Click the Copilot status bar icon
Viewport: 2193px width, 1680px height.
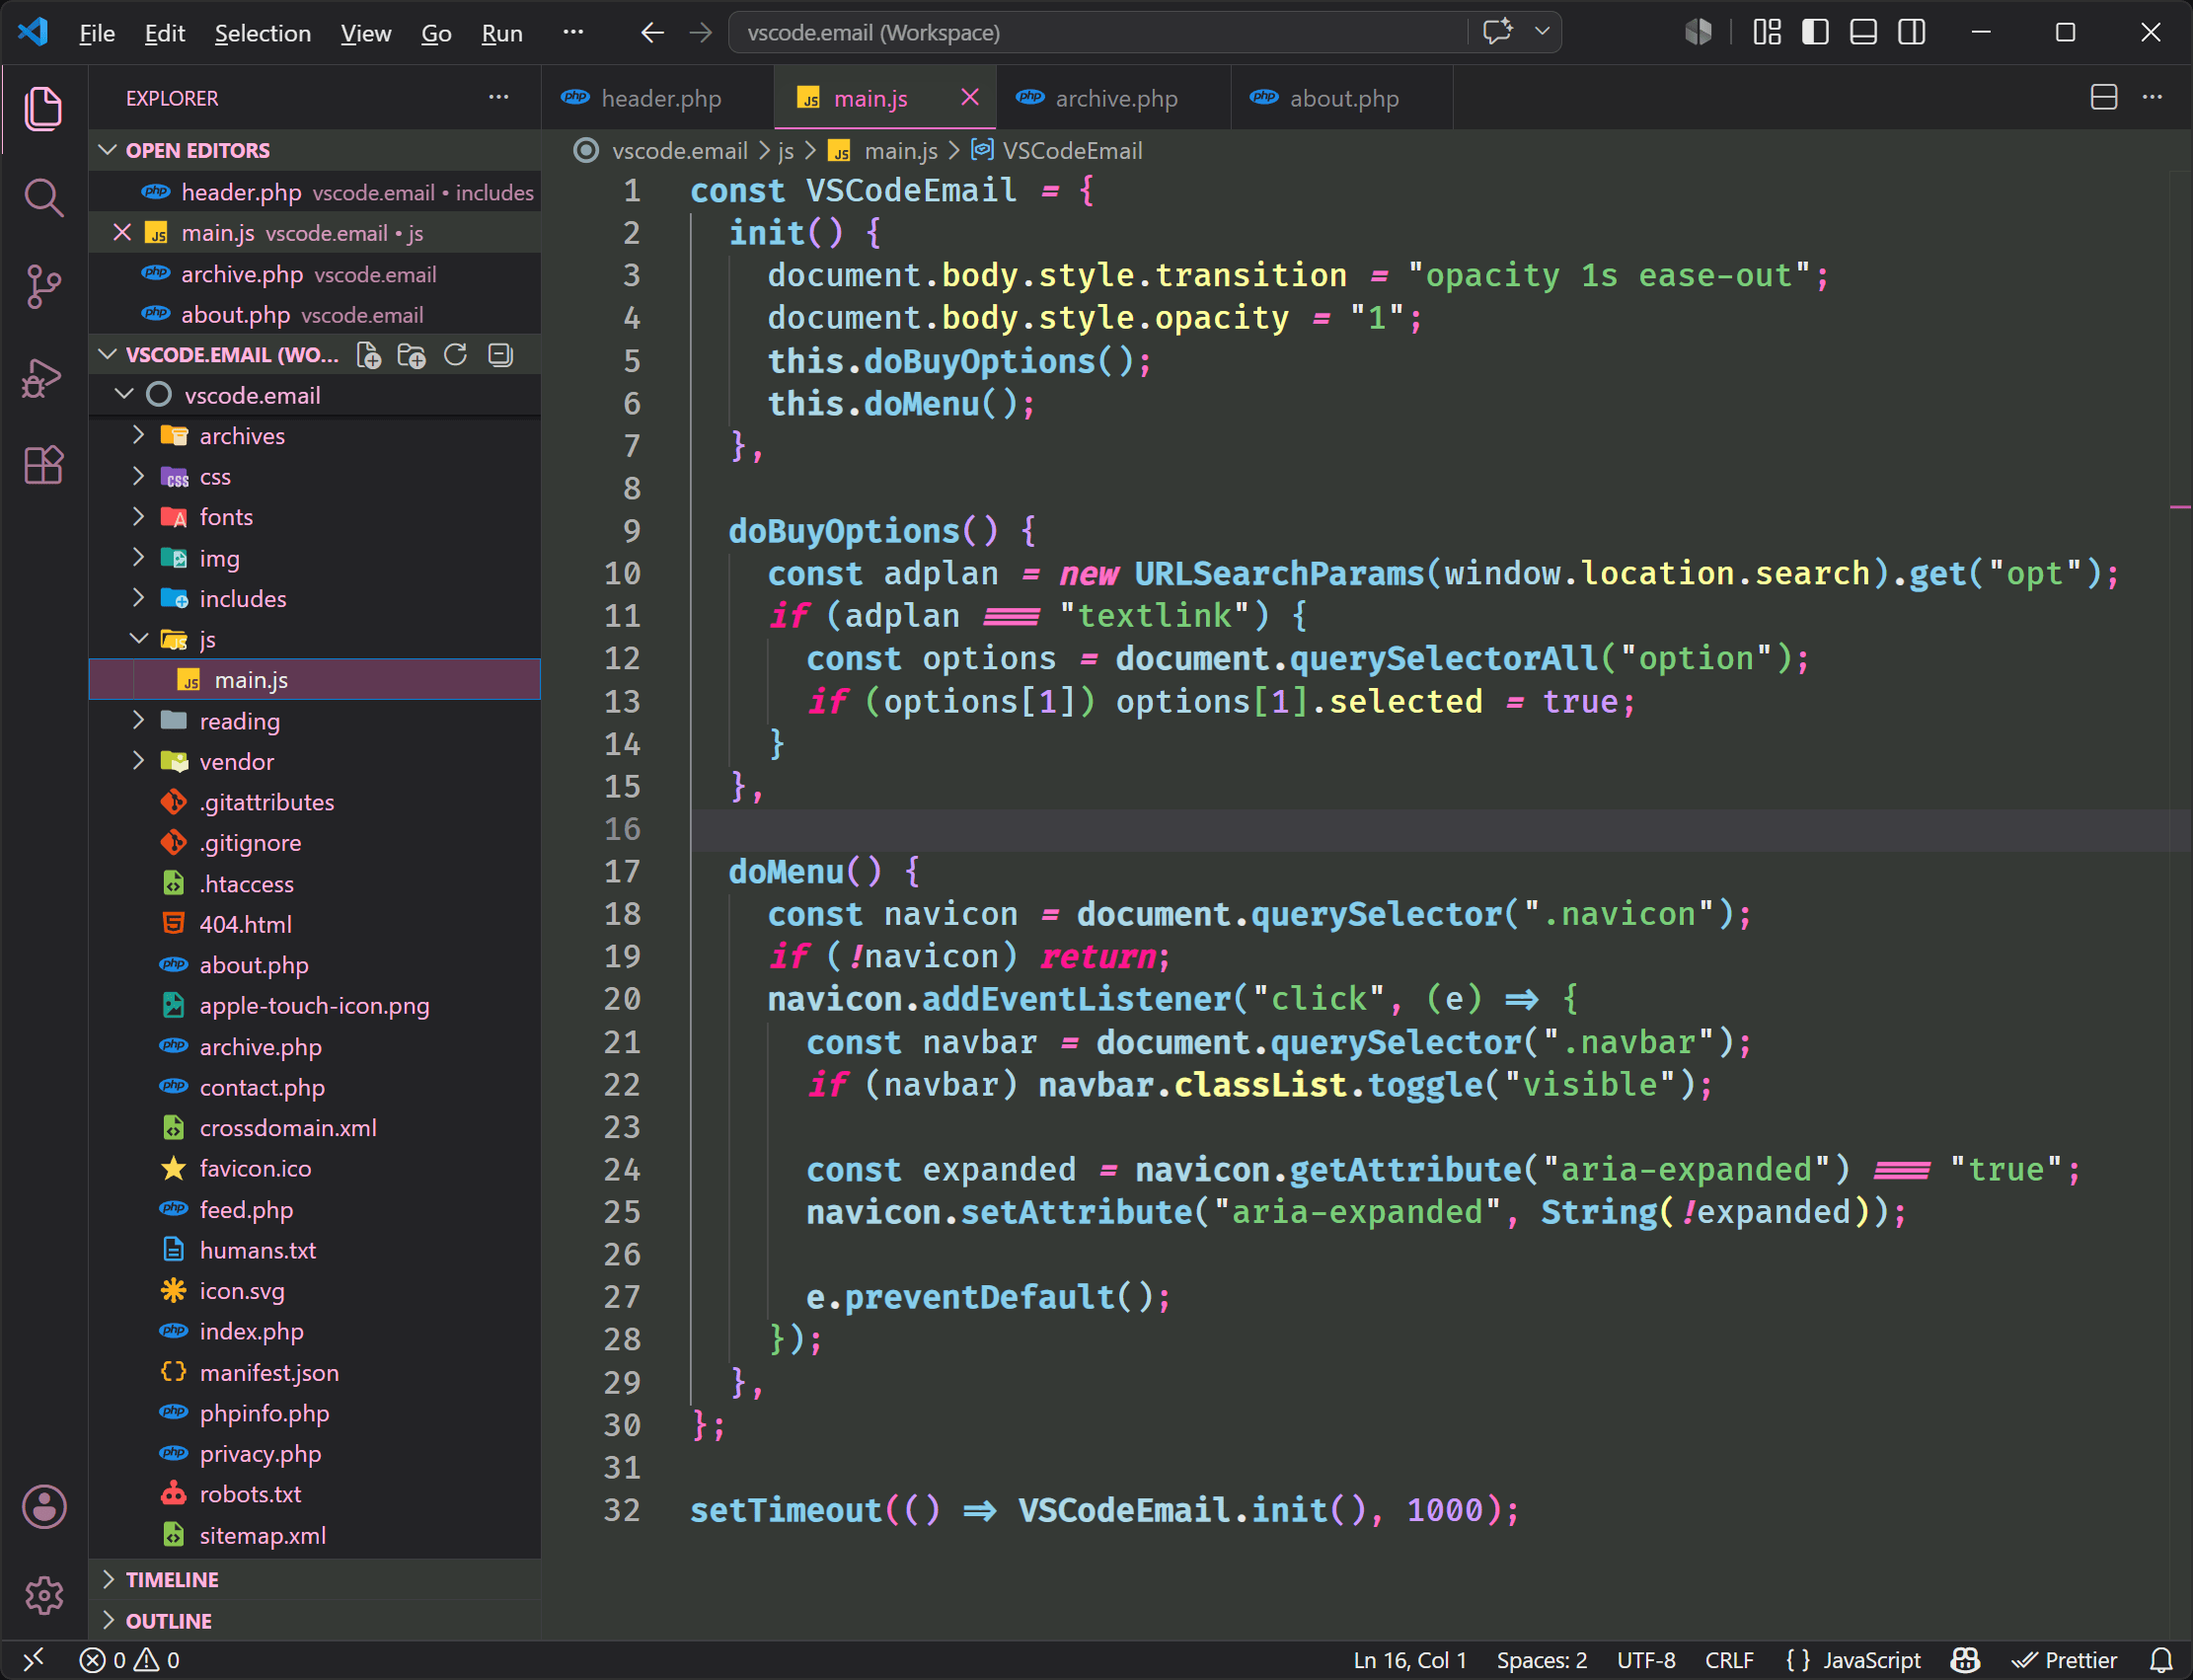coord(1965,1660)
